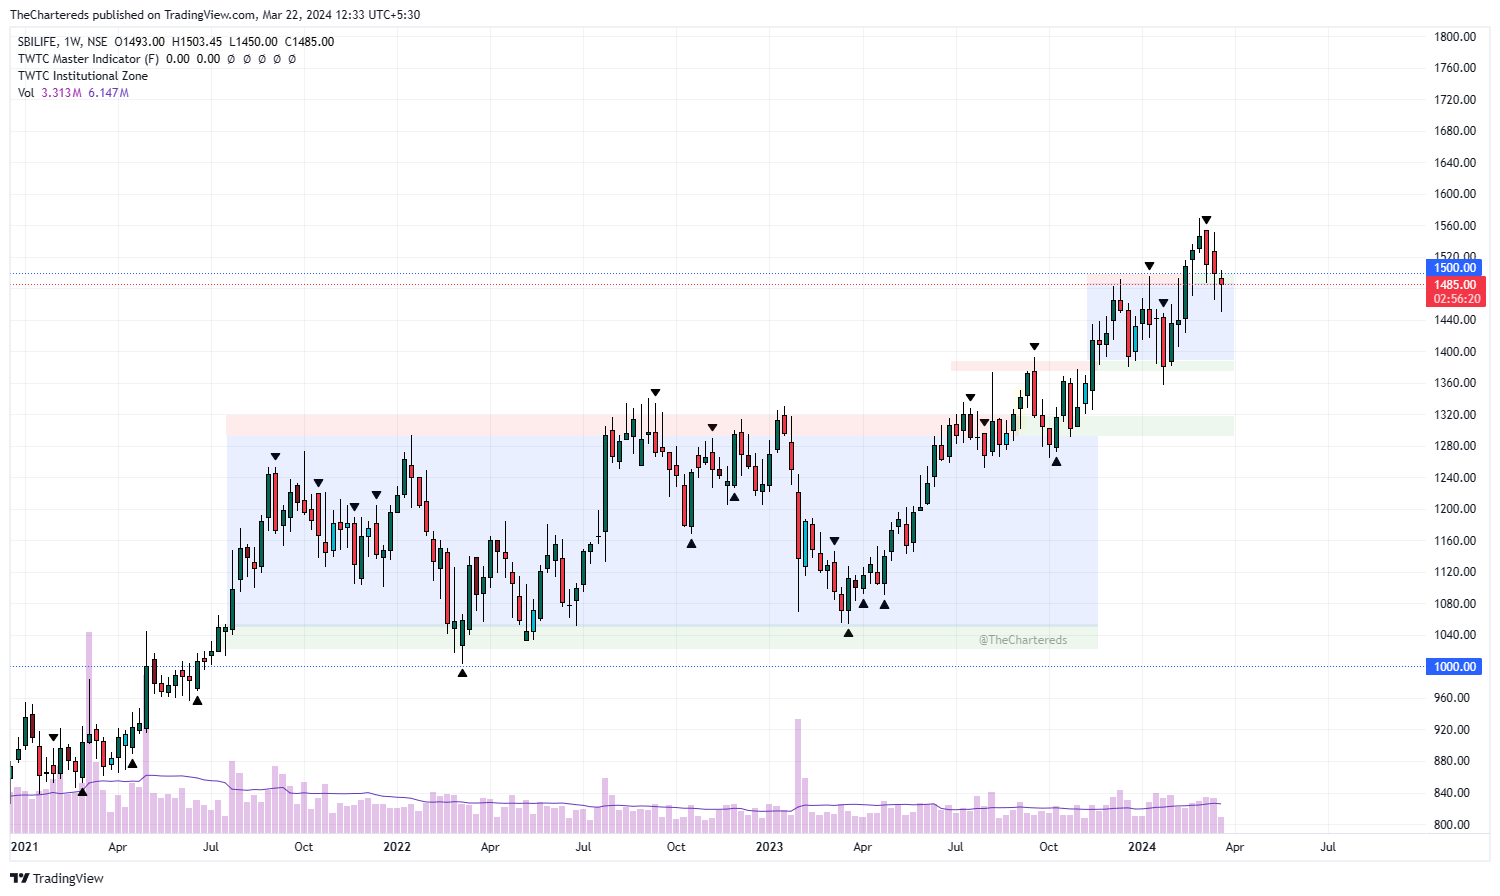Select the down-triangle marker above the highest 2024 candle
The image size is (1500, 896).
click(1207, 220)
